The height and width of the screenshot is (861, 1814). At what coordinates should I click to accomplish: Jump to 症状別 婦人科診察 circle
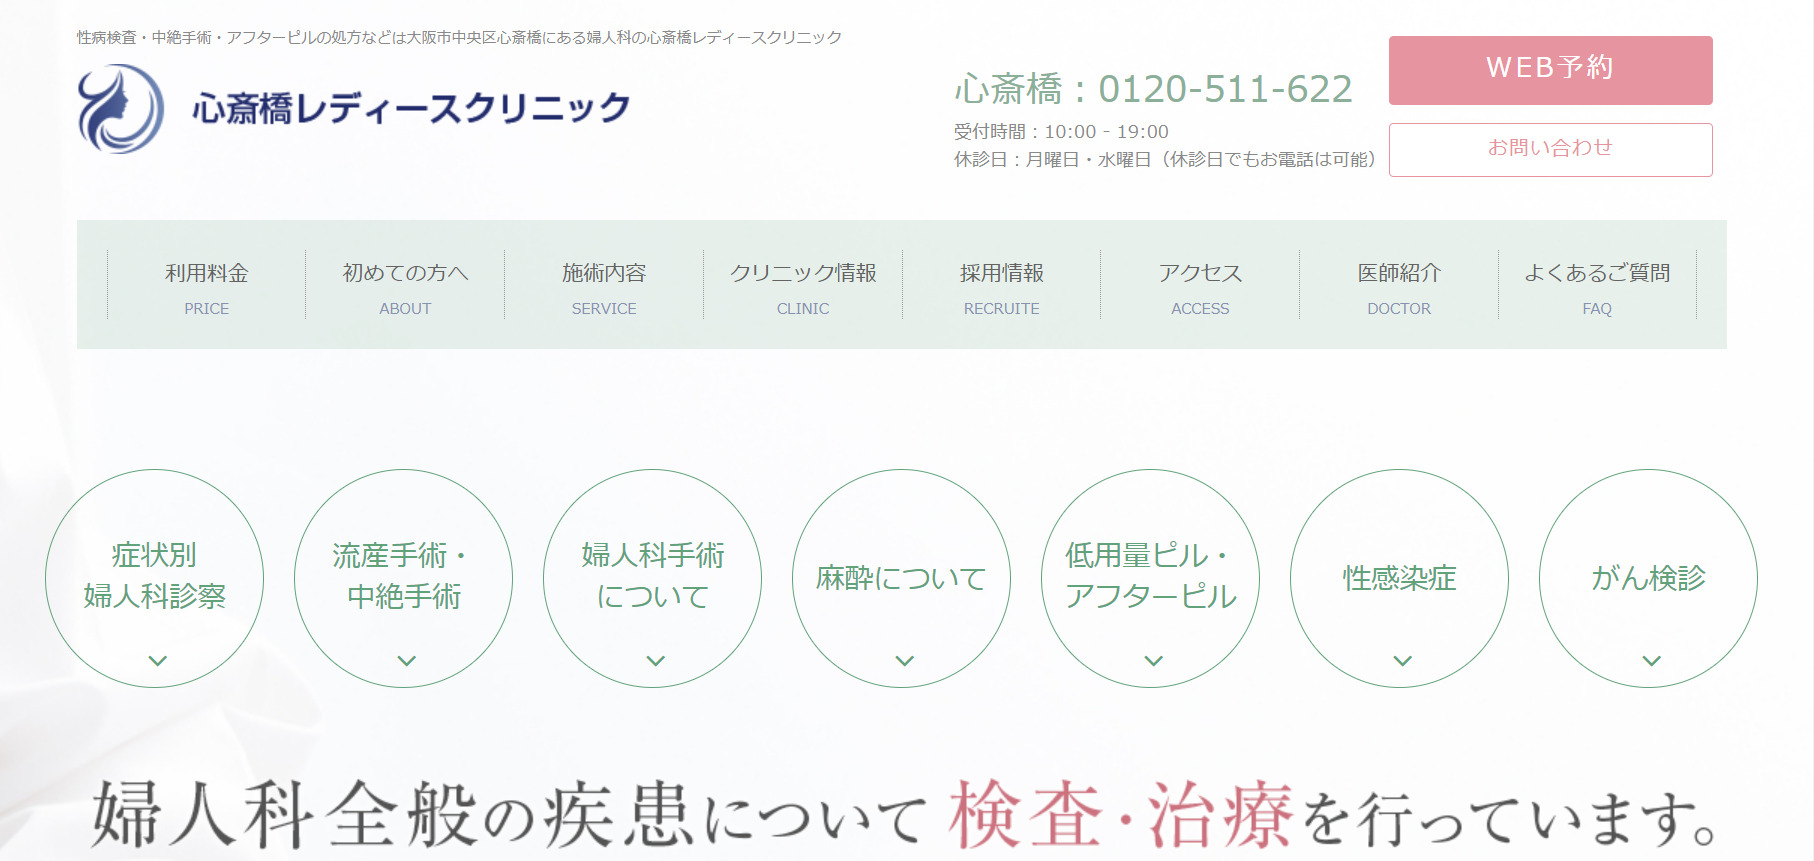click(155, 578)
